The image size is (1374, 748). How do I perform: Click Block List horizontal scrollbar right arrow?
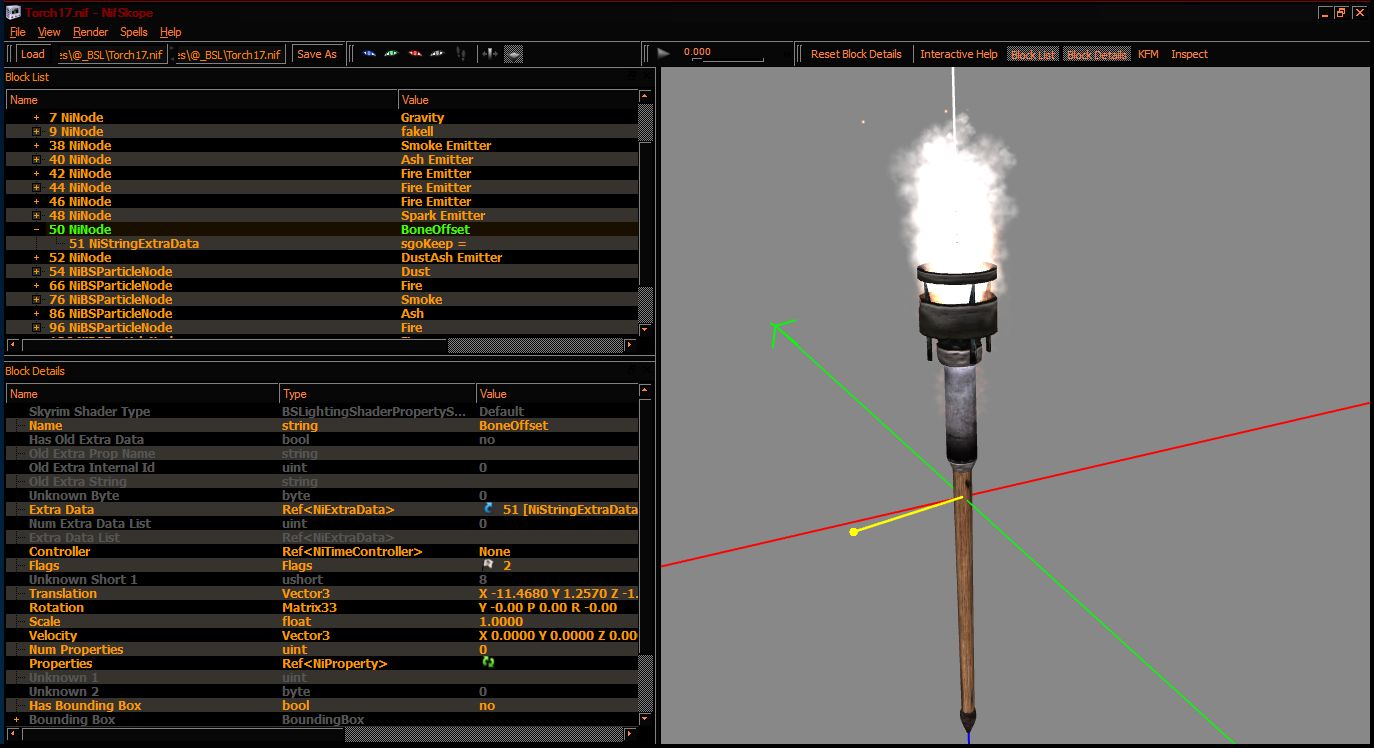coord(630,345)
